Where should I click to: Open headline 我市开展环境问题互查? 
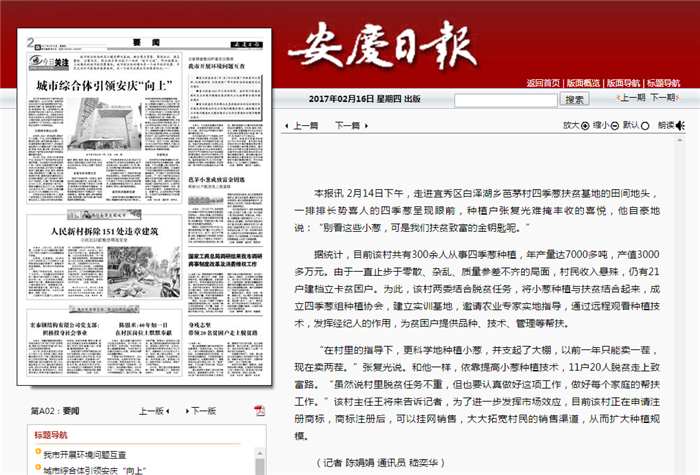[85, 454]
